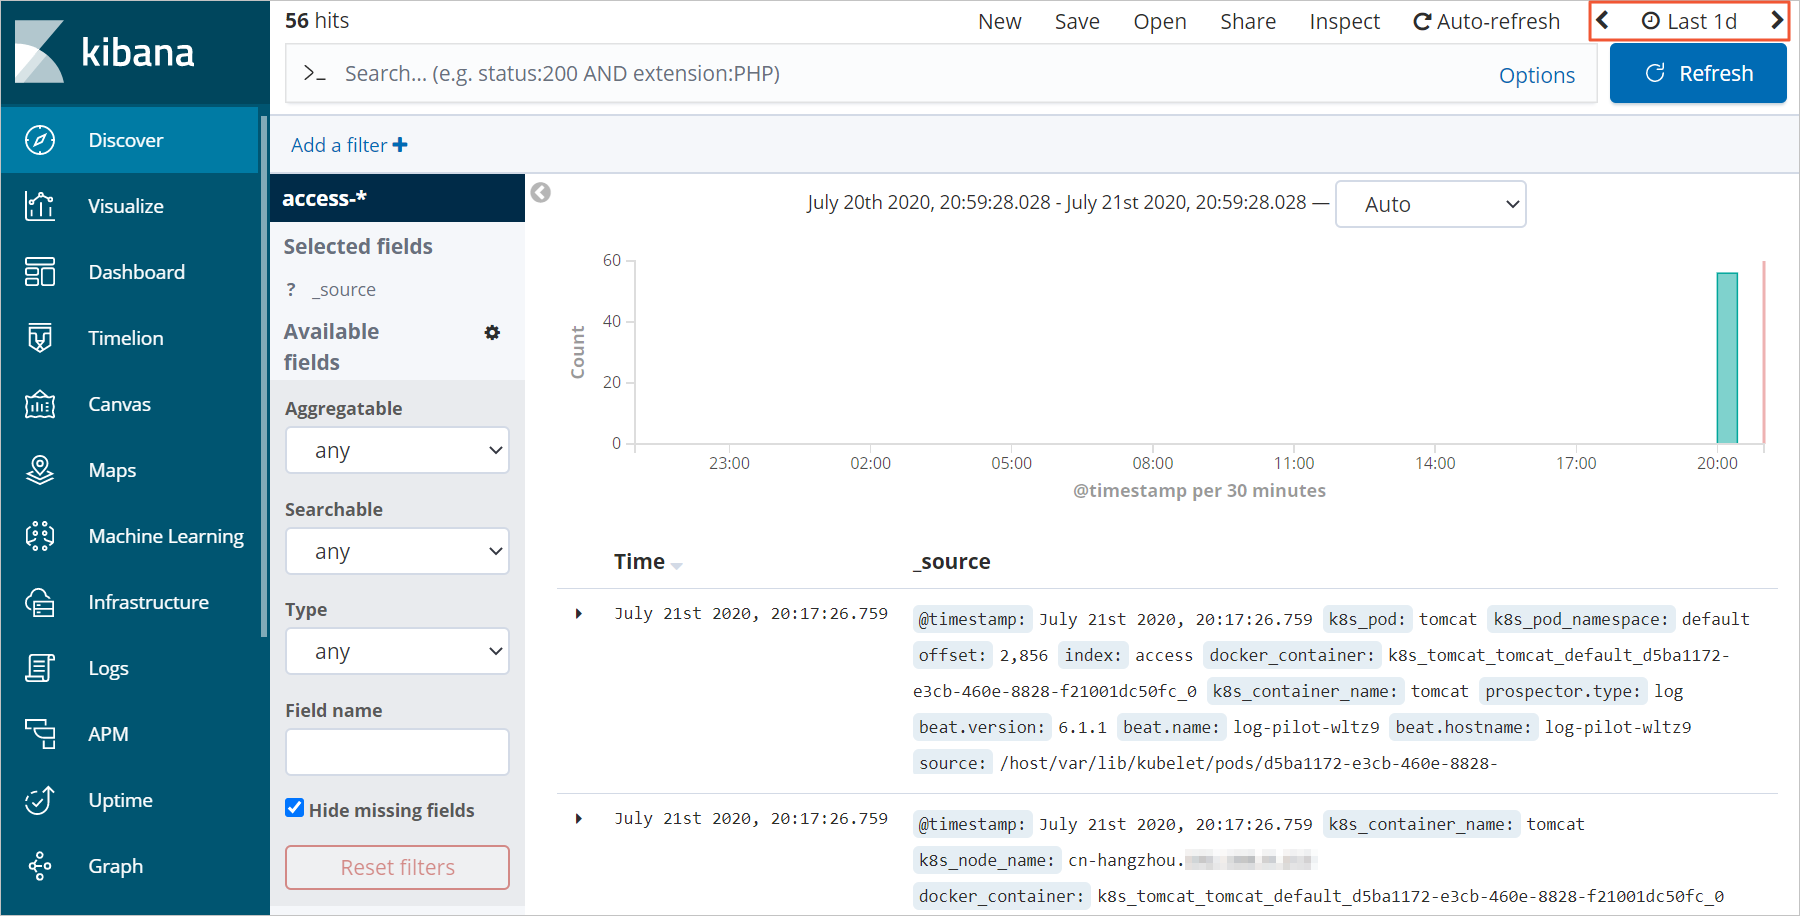
Task: Click the k8s_node_name: field label
Action: 987,860
